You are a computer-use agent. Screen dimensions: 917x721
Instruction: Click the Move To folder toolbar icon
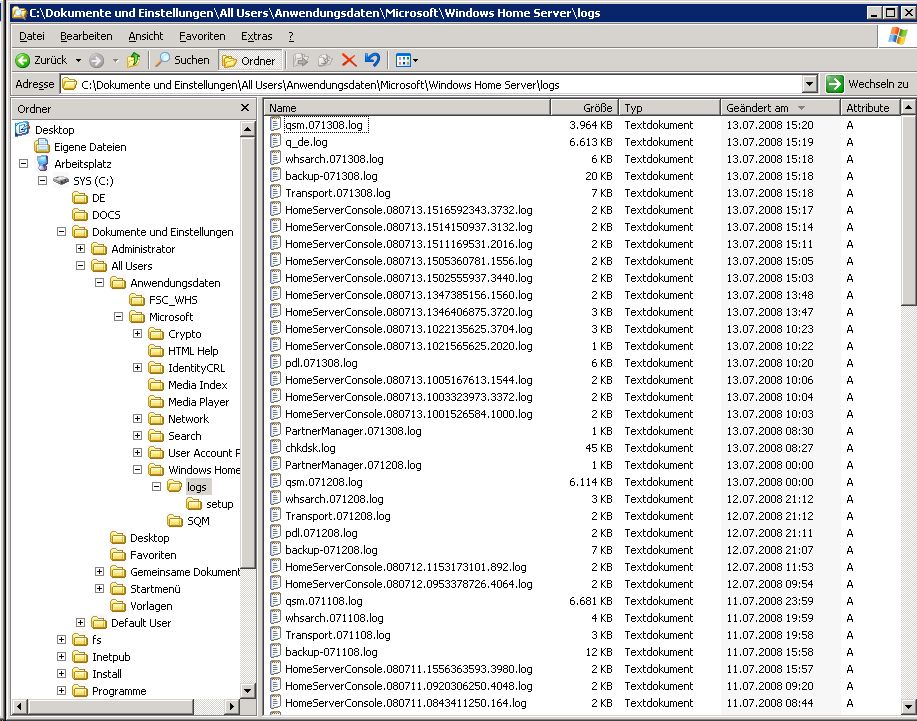(301, 60)
